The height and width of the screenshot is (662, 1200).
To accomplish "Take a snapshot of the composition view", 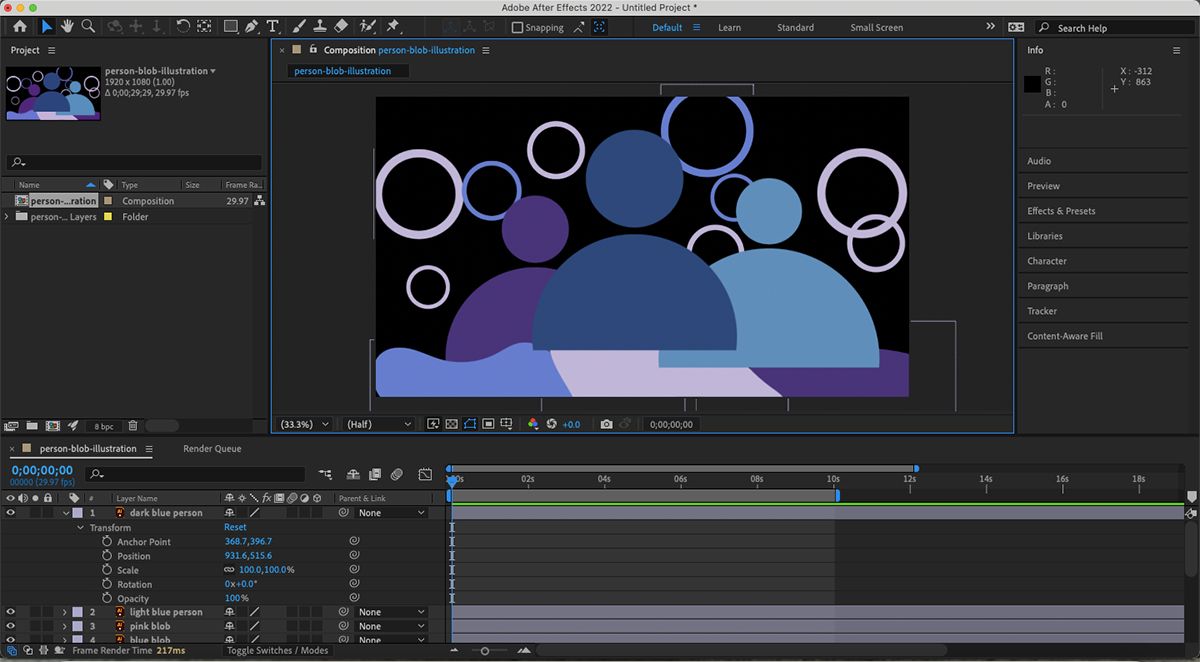I will (x=607, y=424).
